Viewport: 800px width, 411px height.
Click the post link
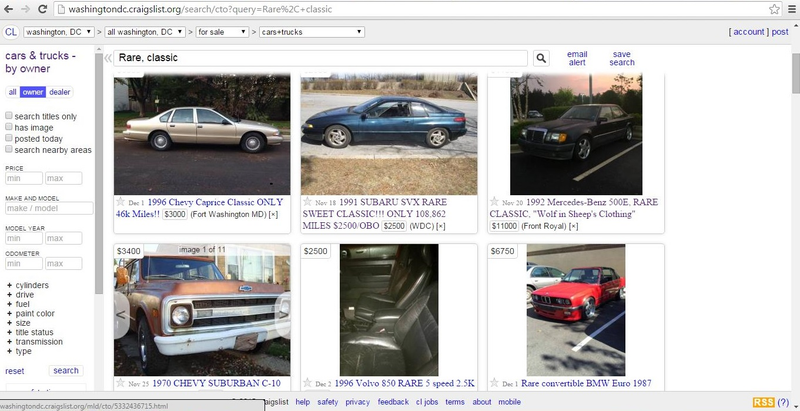pyautogui.click(x=780, y=32)
